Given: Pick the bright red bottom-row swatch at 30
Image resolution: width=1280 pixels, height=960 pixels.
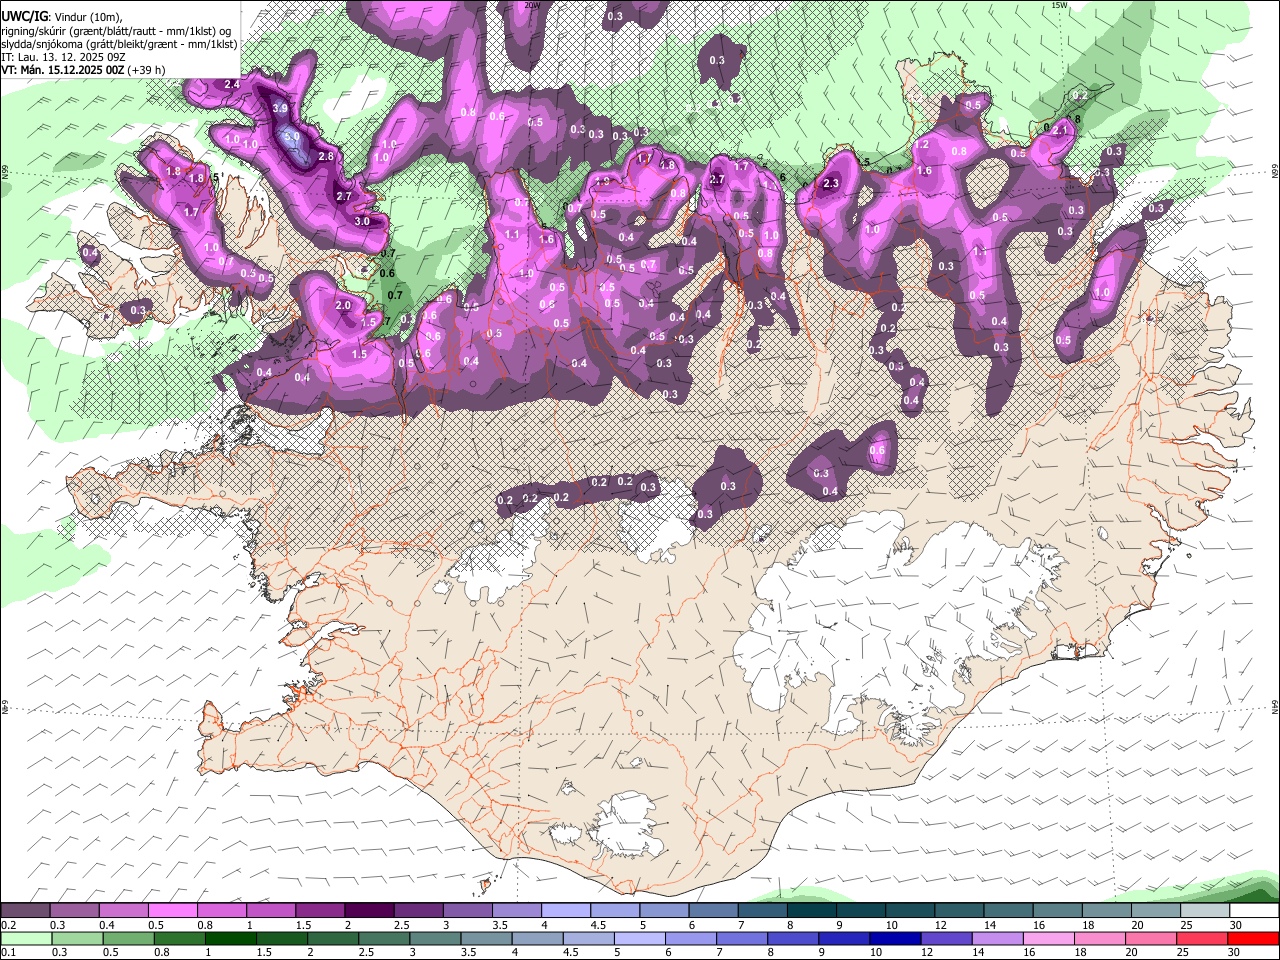Looking at the screenshot, I should click(1254, 938).
